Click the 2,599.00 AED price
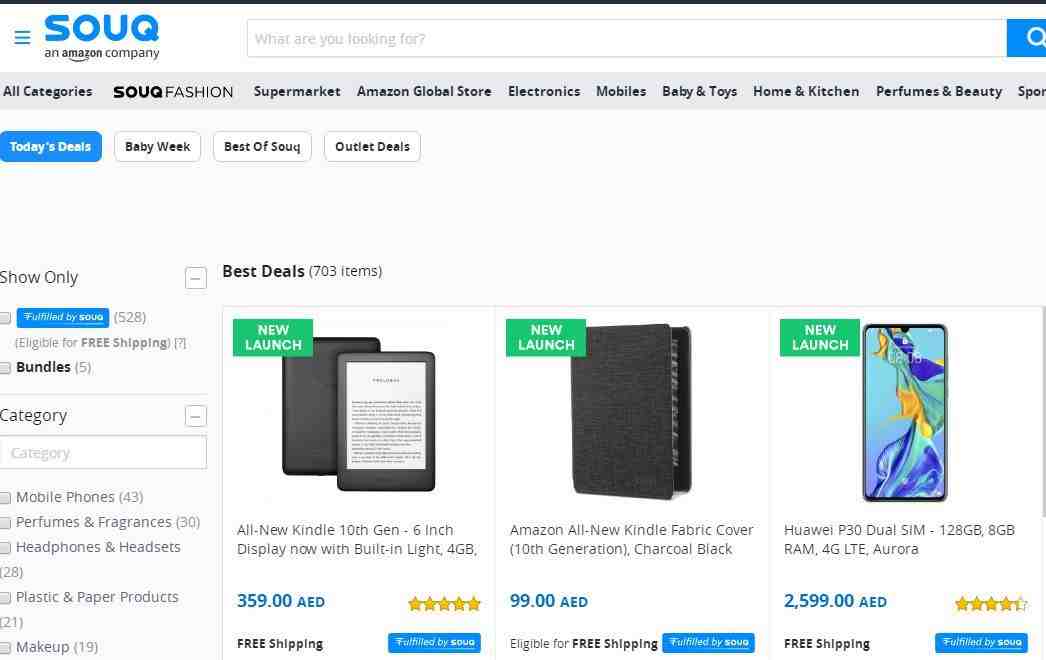The image size is (1046, 660). click(835, 601)
